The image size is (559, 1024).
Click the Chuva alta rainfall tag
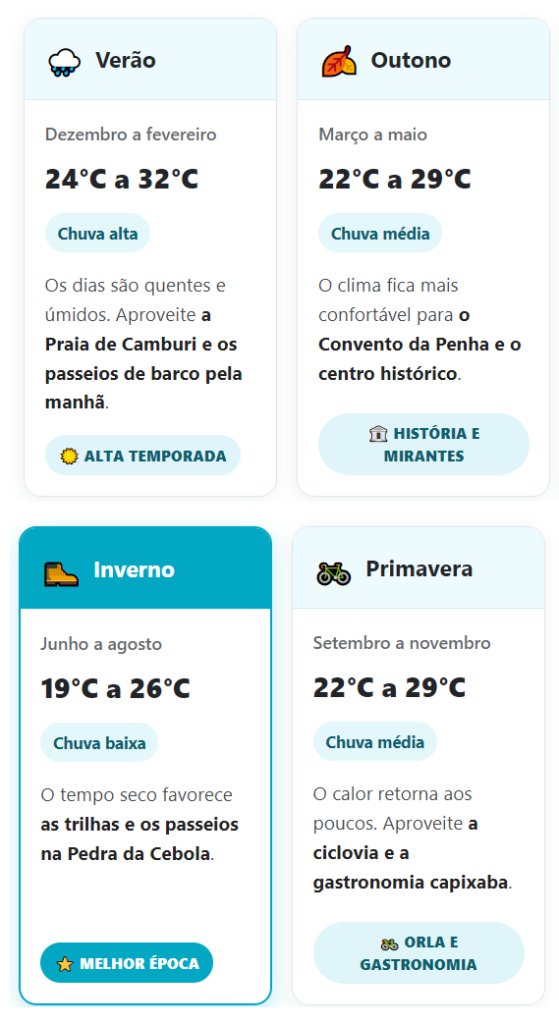click(97, 233)
